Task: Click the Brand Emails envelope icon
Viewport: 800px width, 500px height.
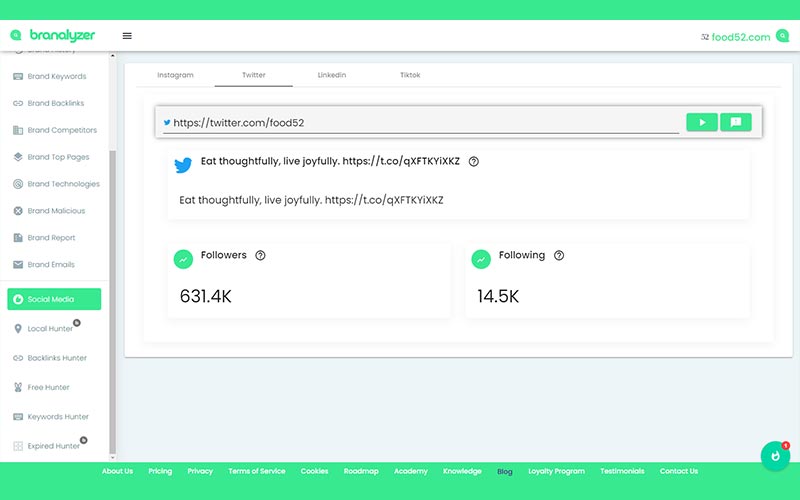Action: pos(18,264)
